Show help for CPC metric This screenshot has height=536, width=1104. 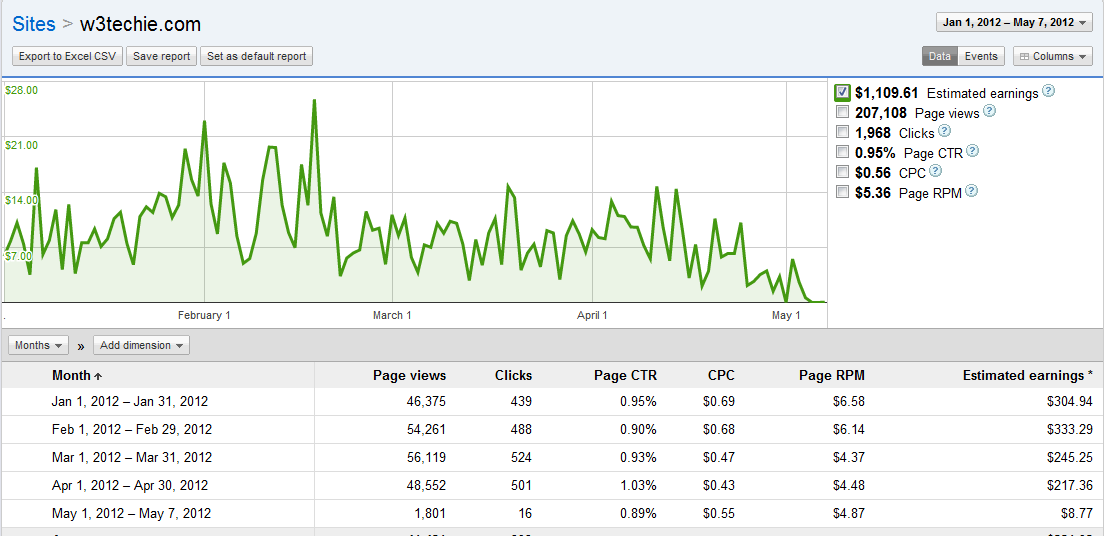[x=936, y=171]
